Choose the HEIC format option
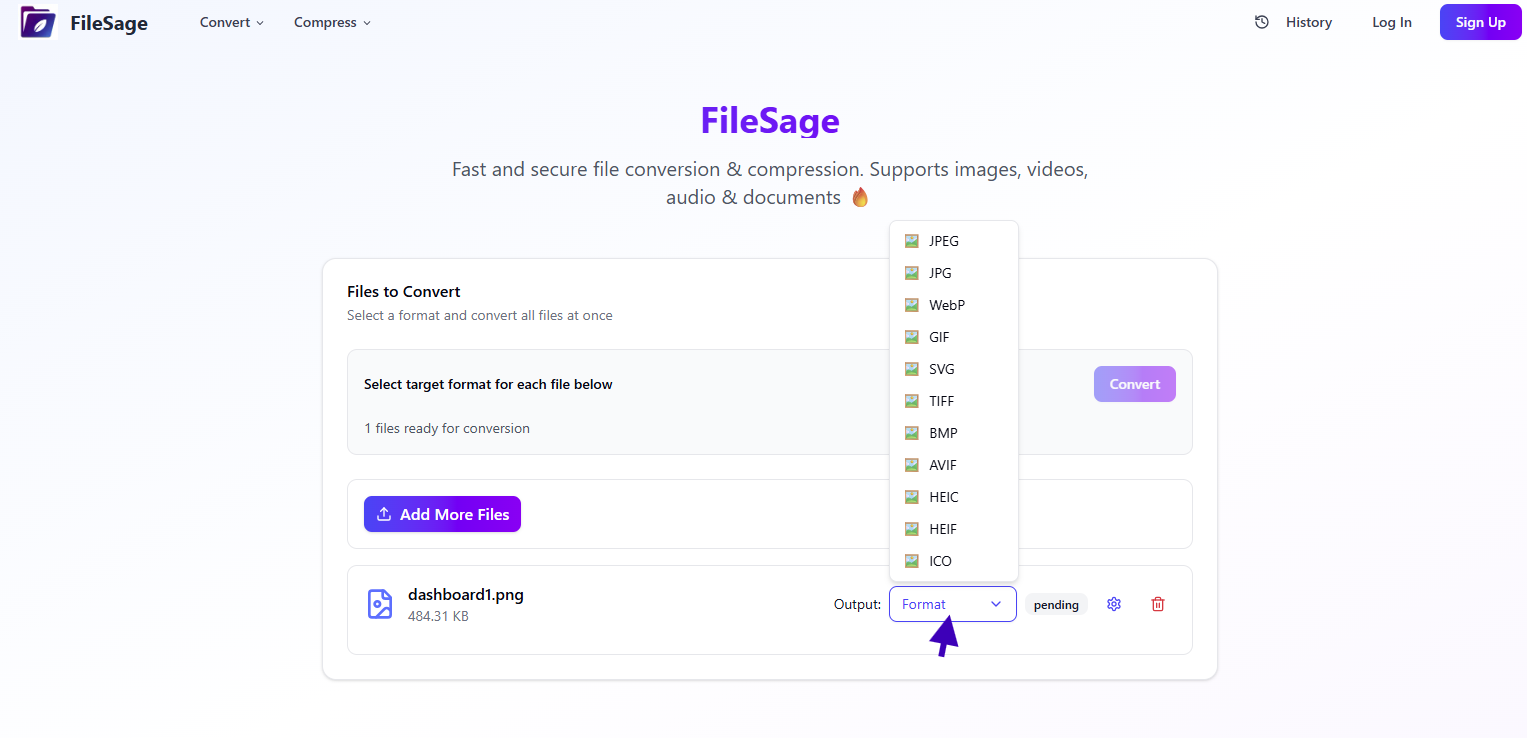 [943, 497]
